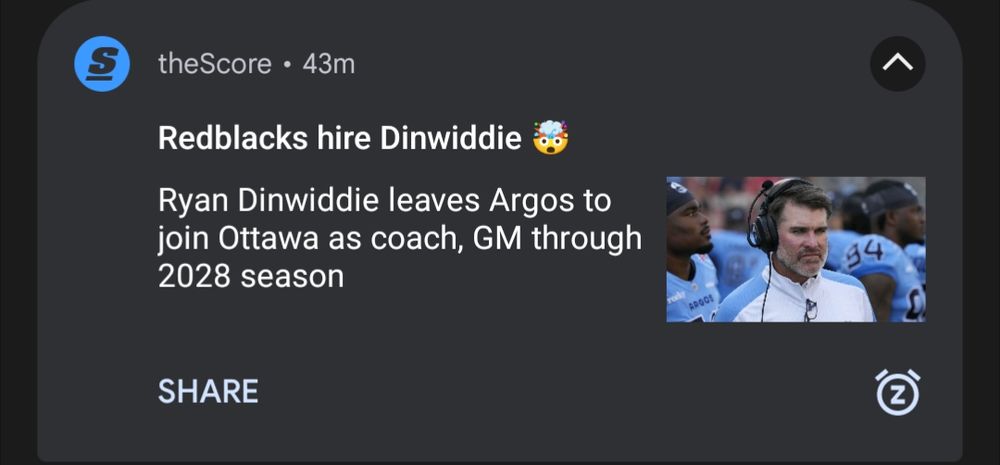
Task: Snooze this notification with the alarm icon
Action: click(897, 391)
